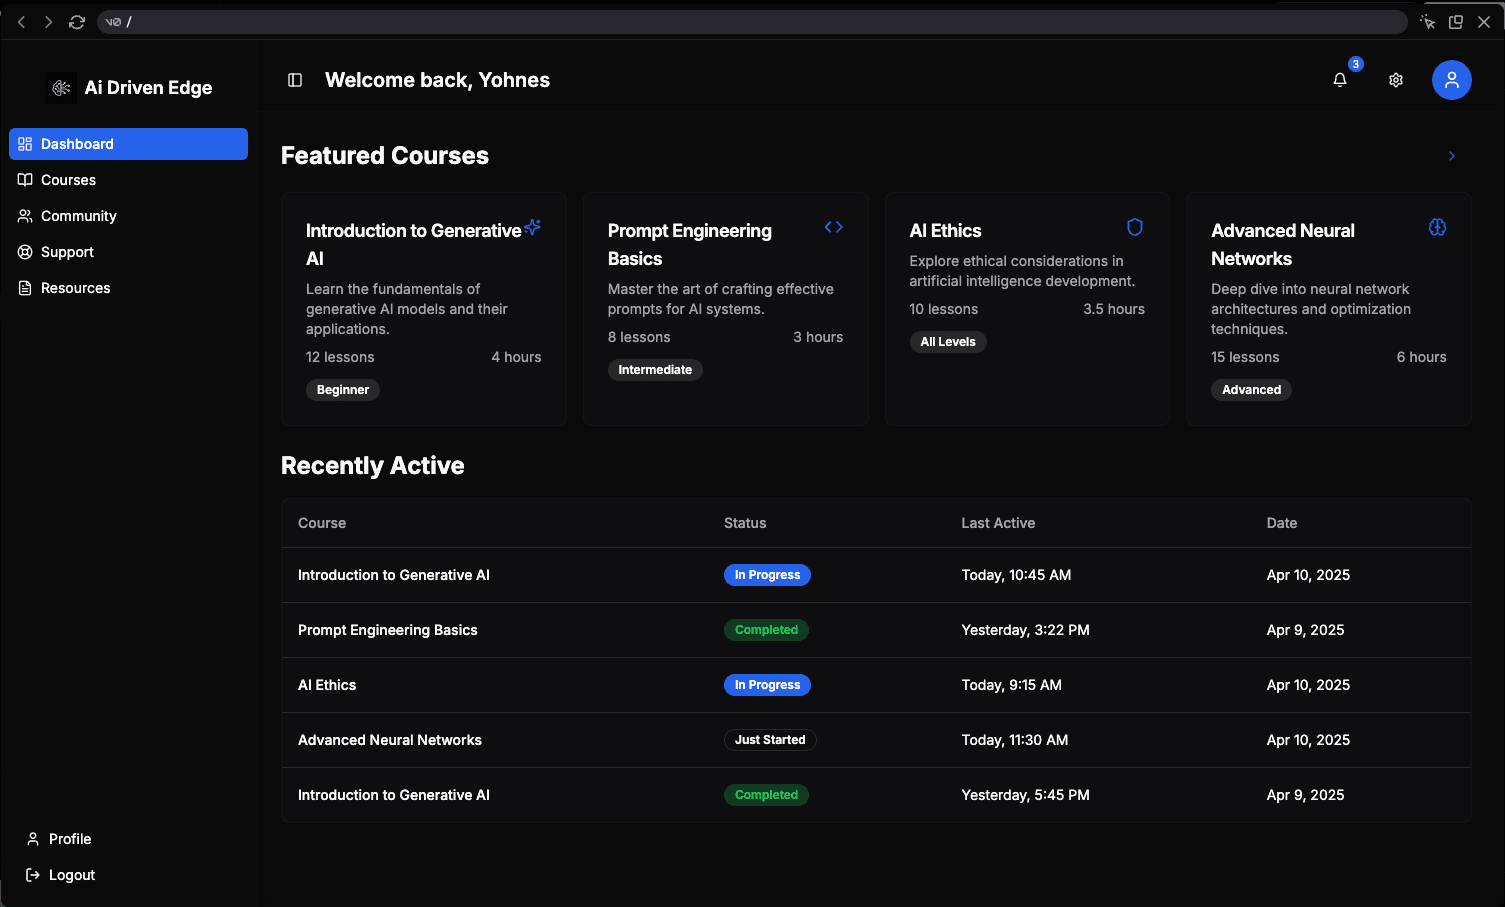Go to the Community section
Image resolution: width=1505 pixels, height=907 pixels.
78,216
